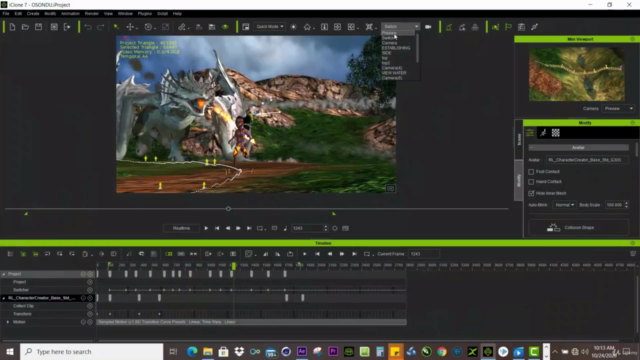Click the Current Frame input in Timeline
Image resolution: width=640 pixels, height=360 pixels.
coord(424,254)
